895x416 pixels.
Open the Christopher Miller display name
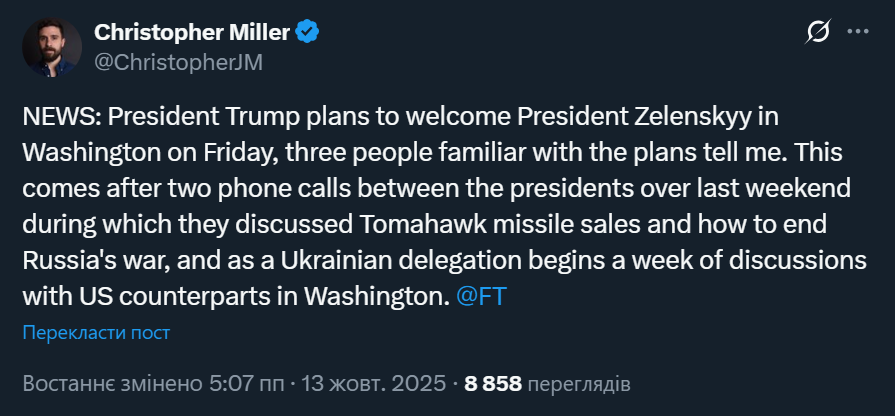pyautogui.click(x=191, y=32)
